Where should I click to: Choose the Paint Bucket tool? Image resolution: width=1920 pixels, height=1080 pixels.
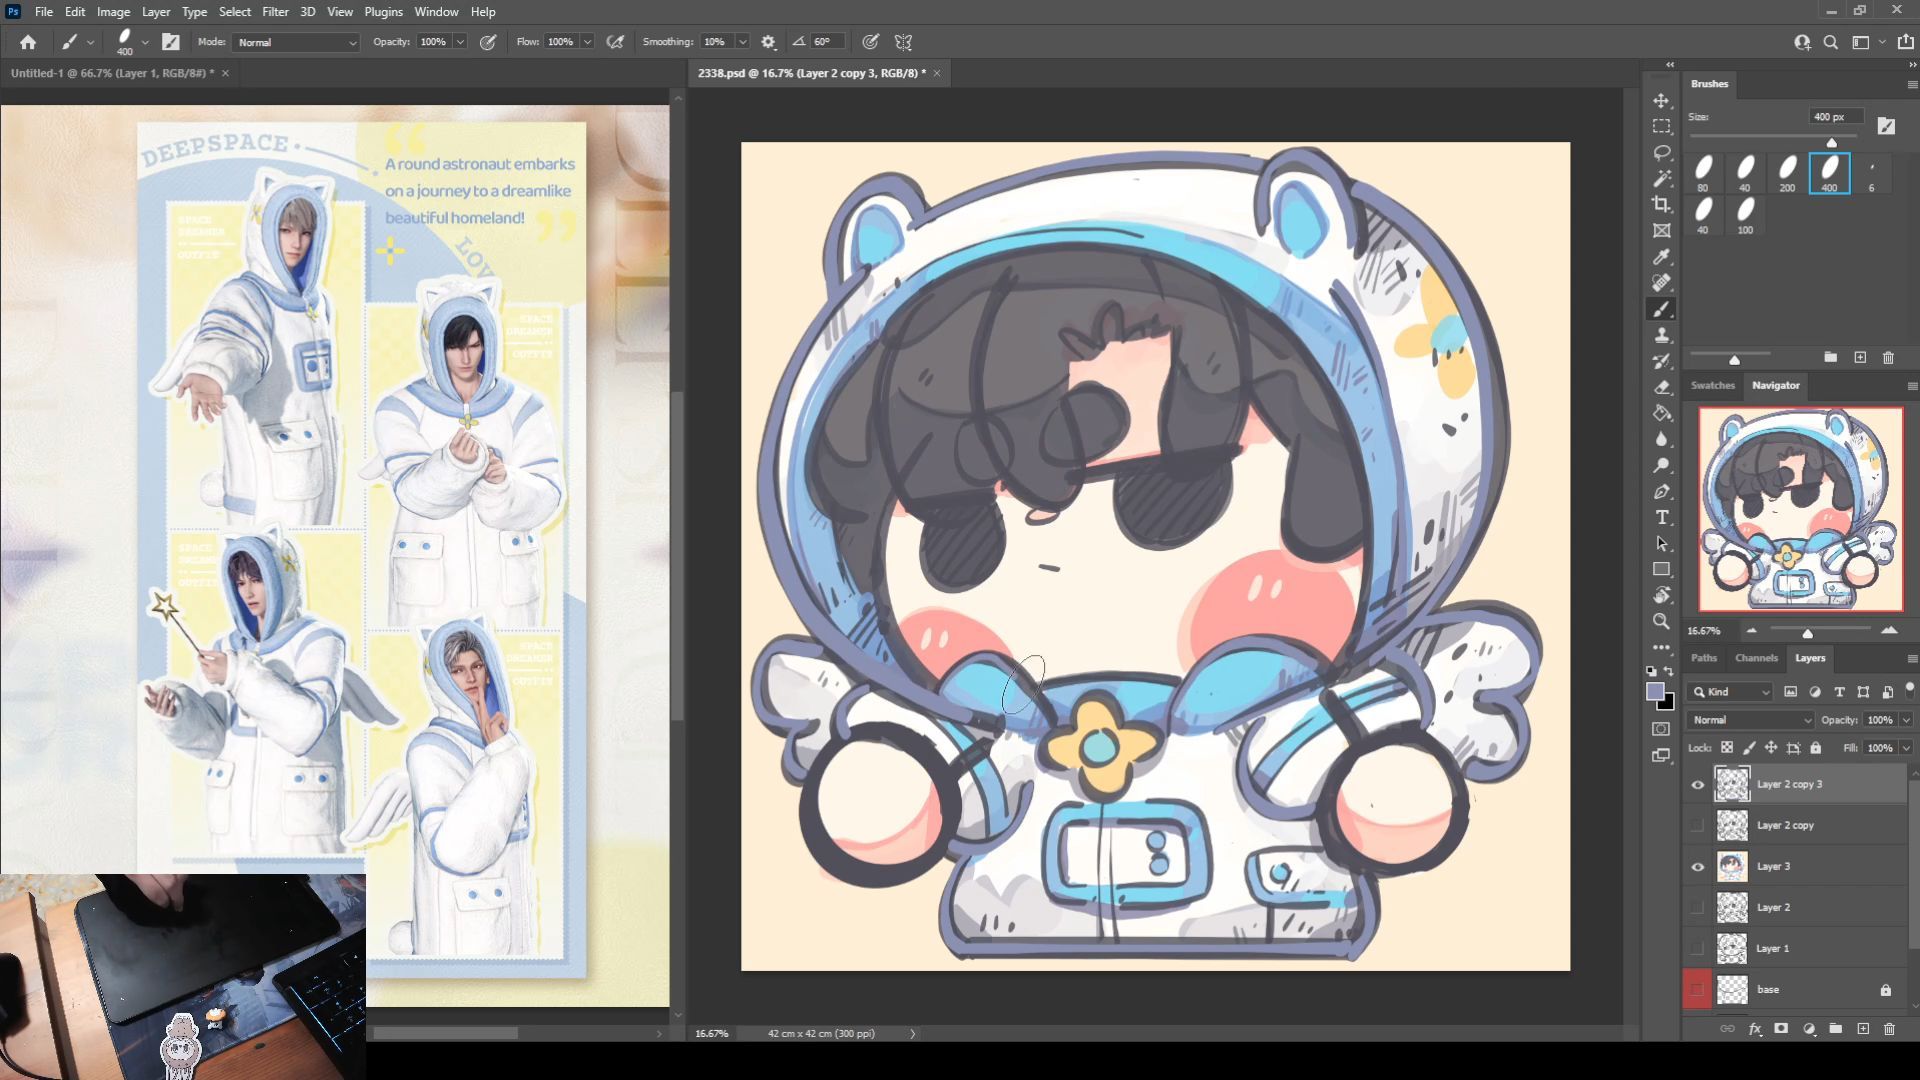1661,413
